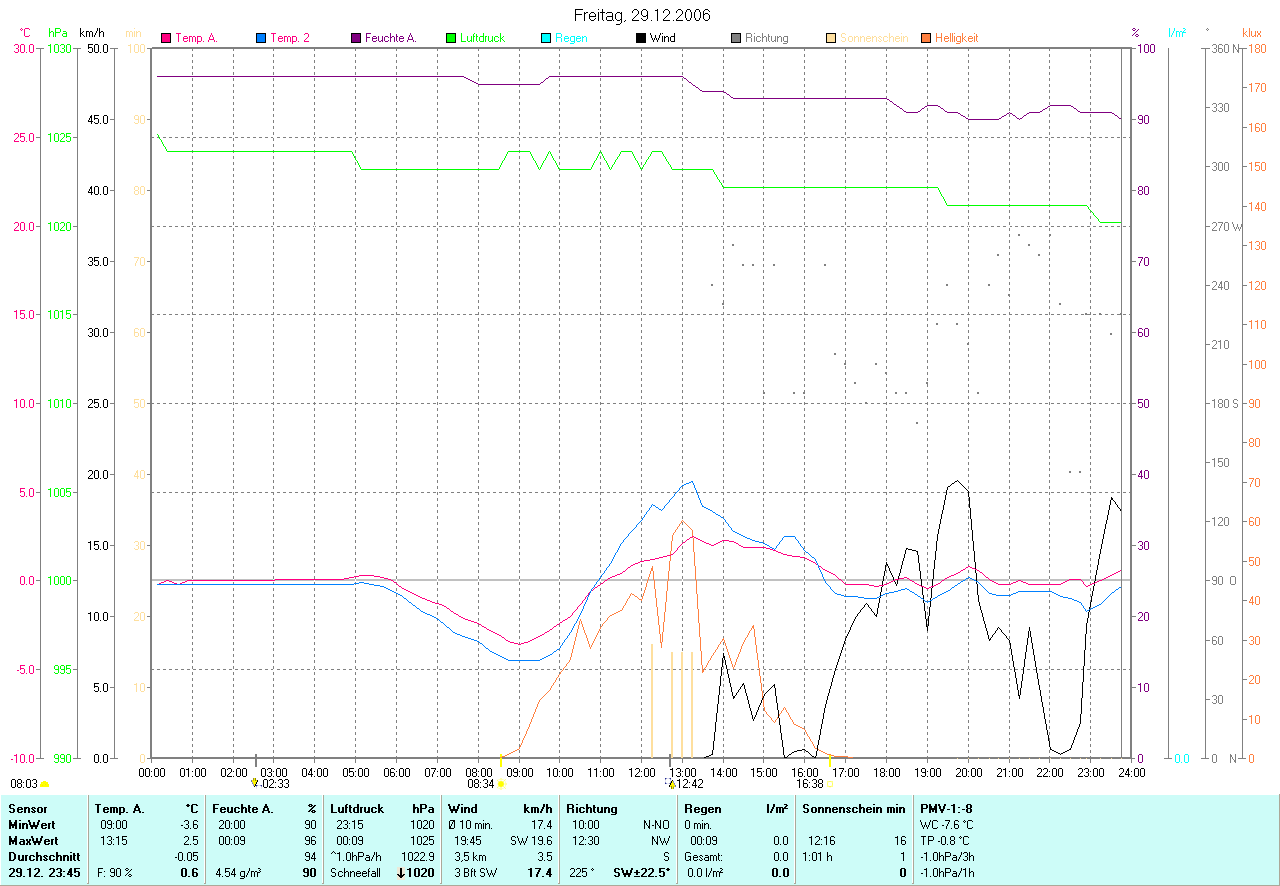Image resolution: width=1280 pixels, height=886 pixels.
Task: Click the 0.0 l/m² rain entry
Action: (706, 873)
